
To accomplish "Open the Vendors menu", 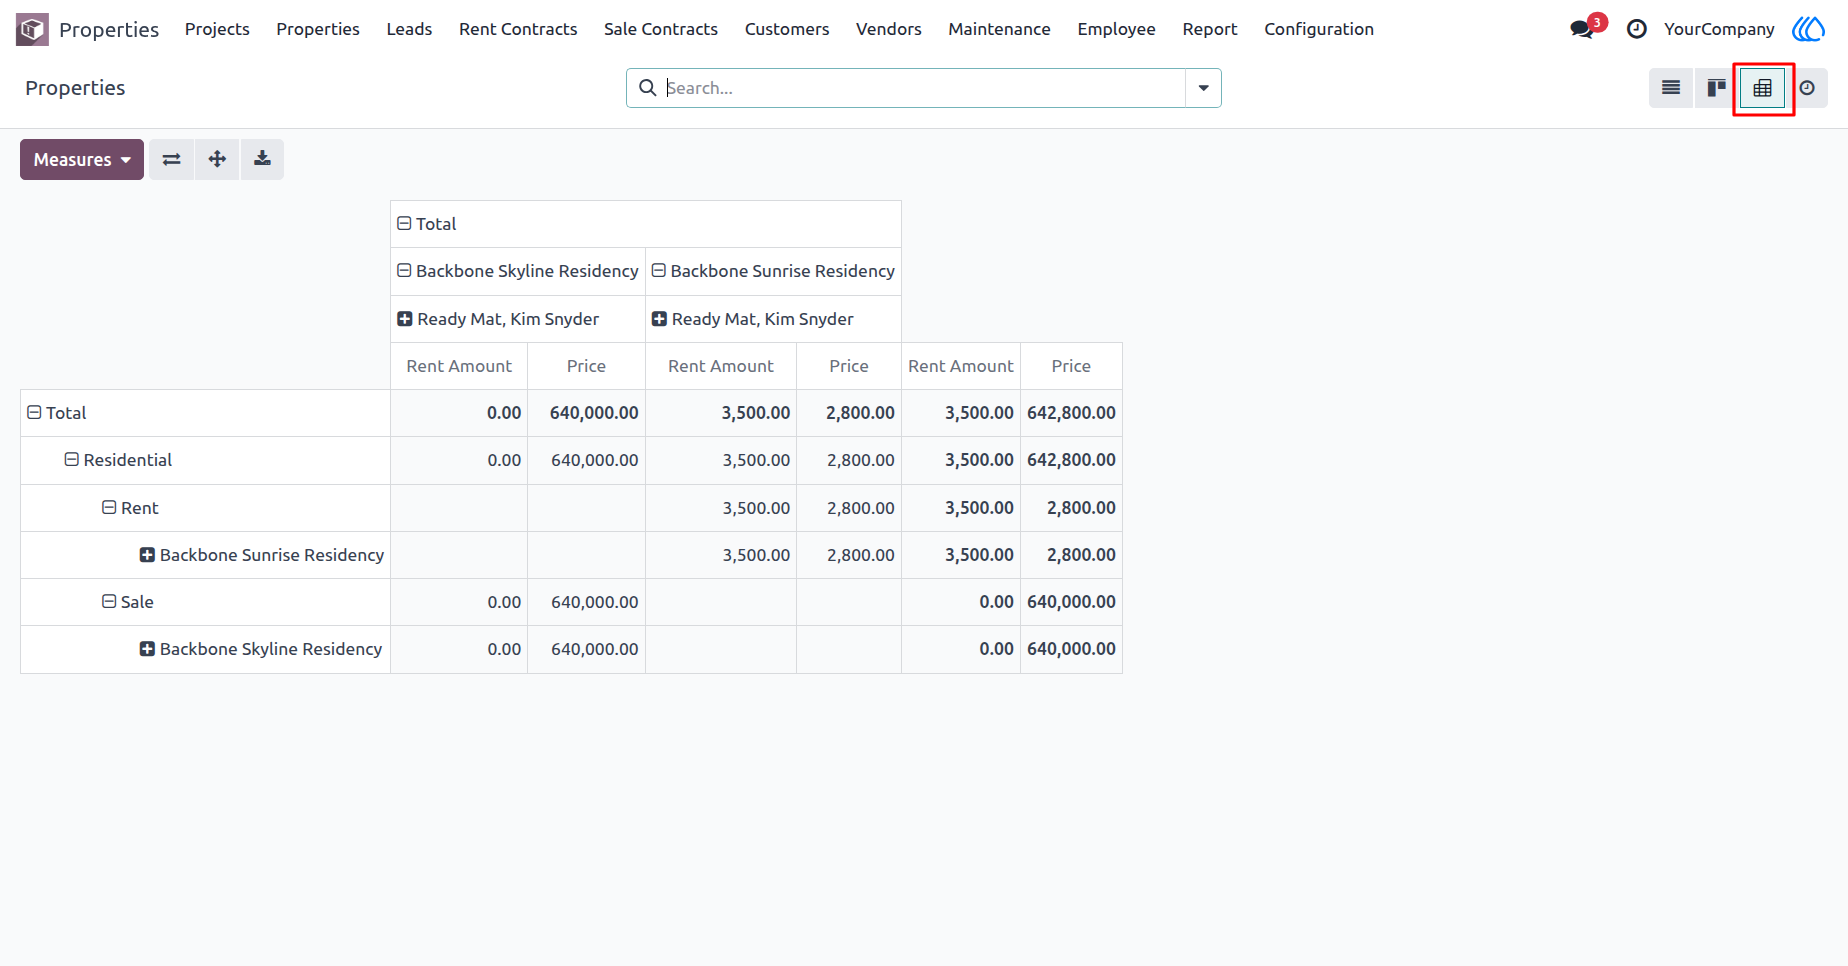I will (x=889, y=29).
